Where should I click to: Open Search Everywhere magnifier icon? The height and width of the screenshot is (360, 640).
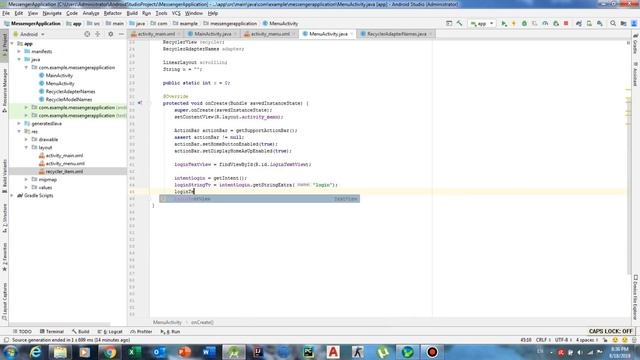pos(613,24)
